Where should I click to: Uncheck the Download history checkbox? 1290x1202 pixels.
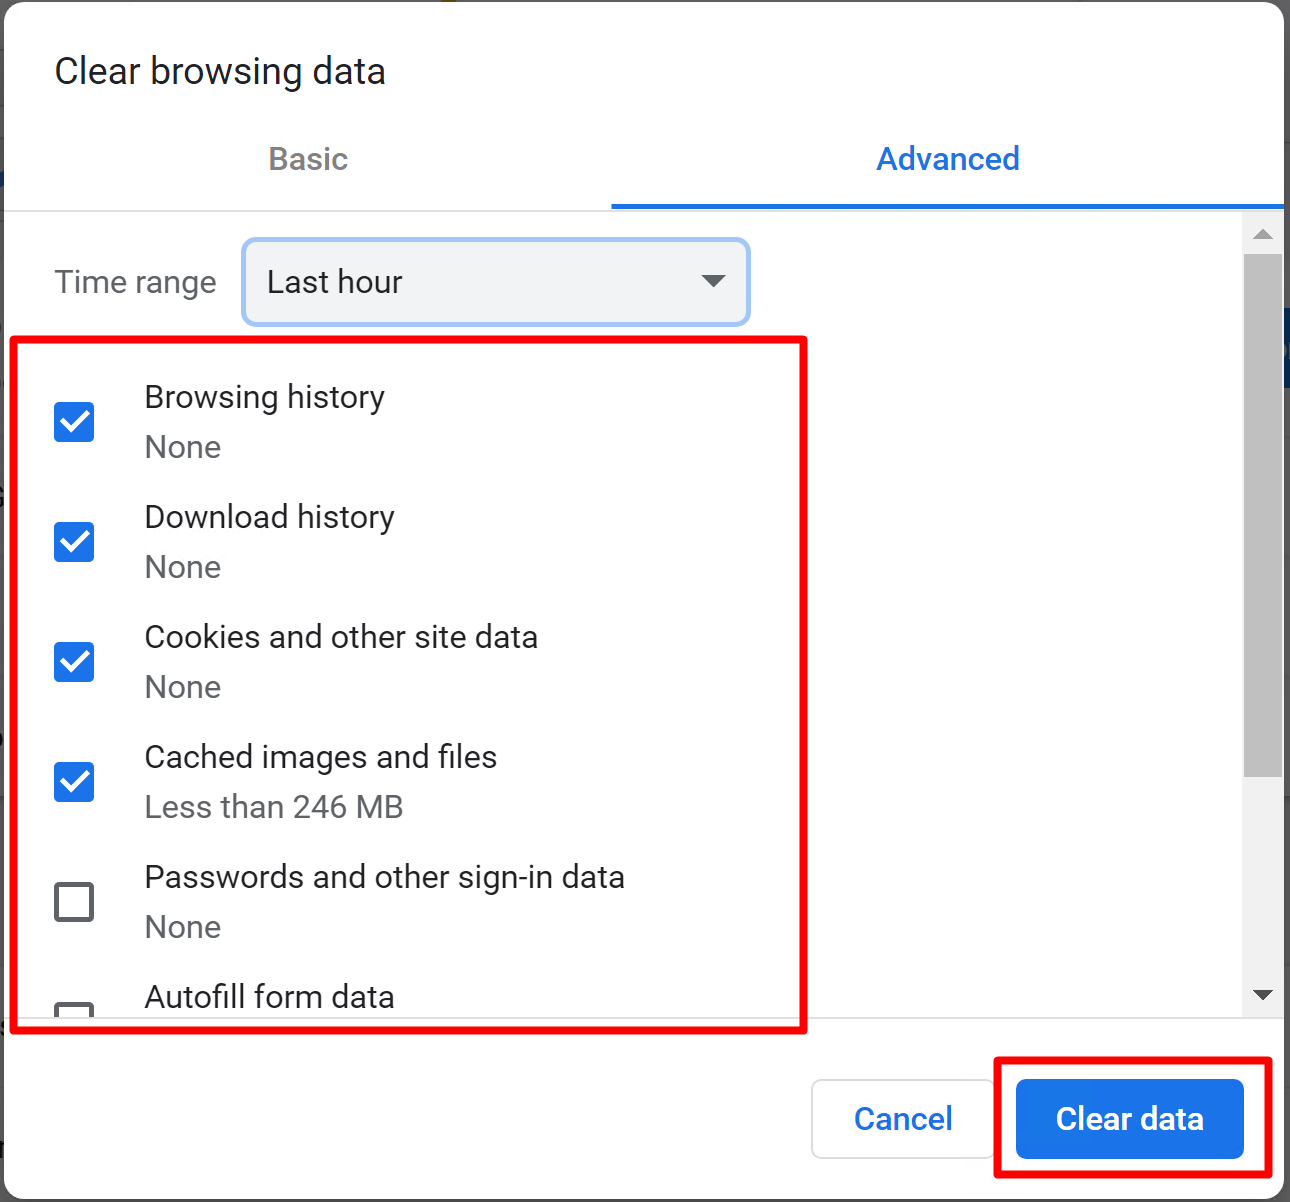[74, 541]
